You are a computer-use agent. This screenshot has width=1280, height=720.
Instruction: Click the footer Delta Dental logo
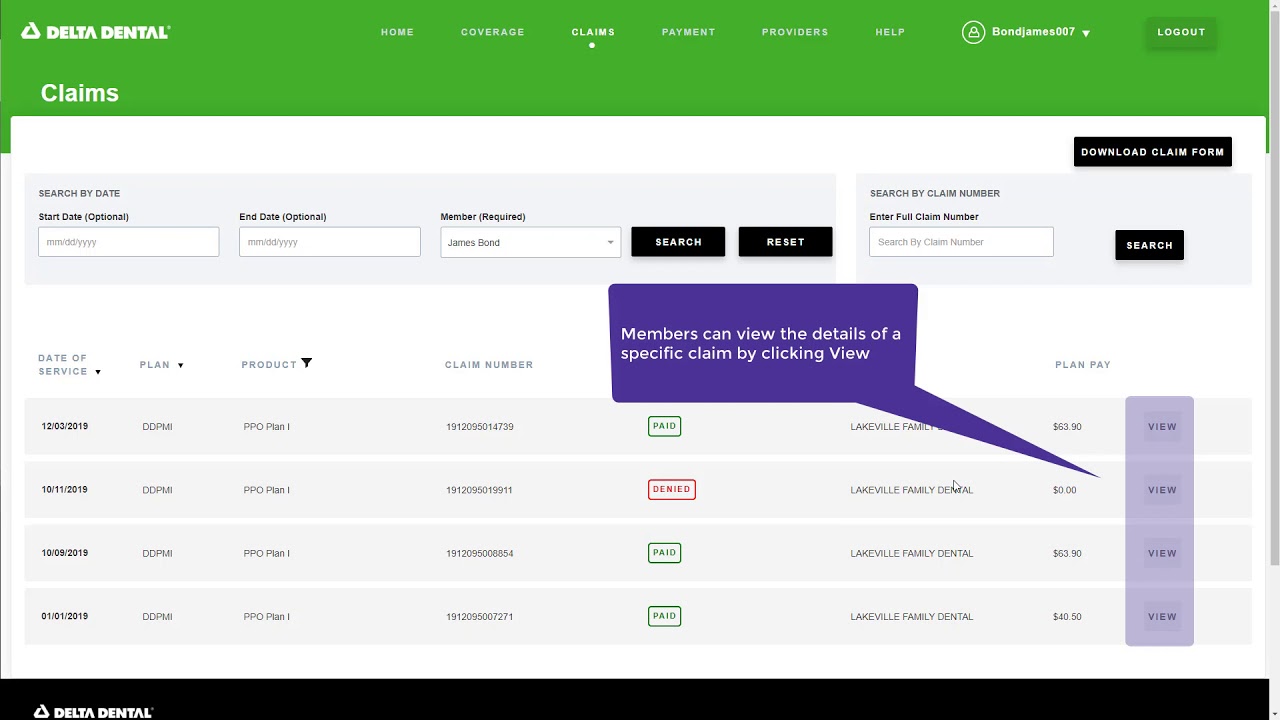[x=94, y=712]
